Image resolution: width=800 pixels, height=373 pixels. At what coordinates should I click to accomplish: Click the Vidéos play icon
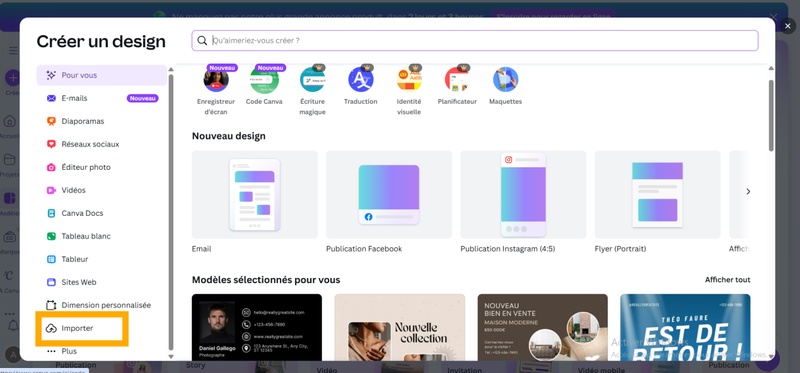coord(51,190)
